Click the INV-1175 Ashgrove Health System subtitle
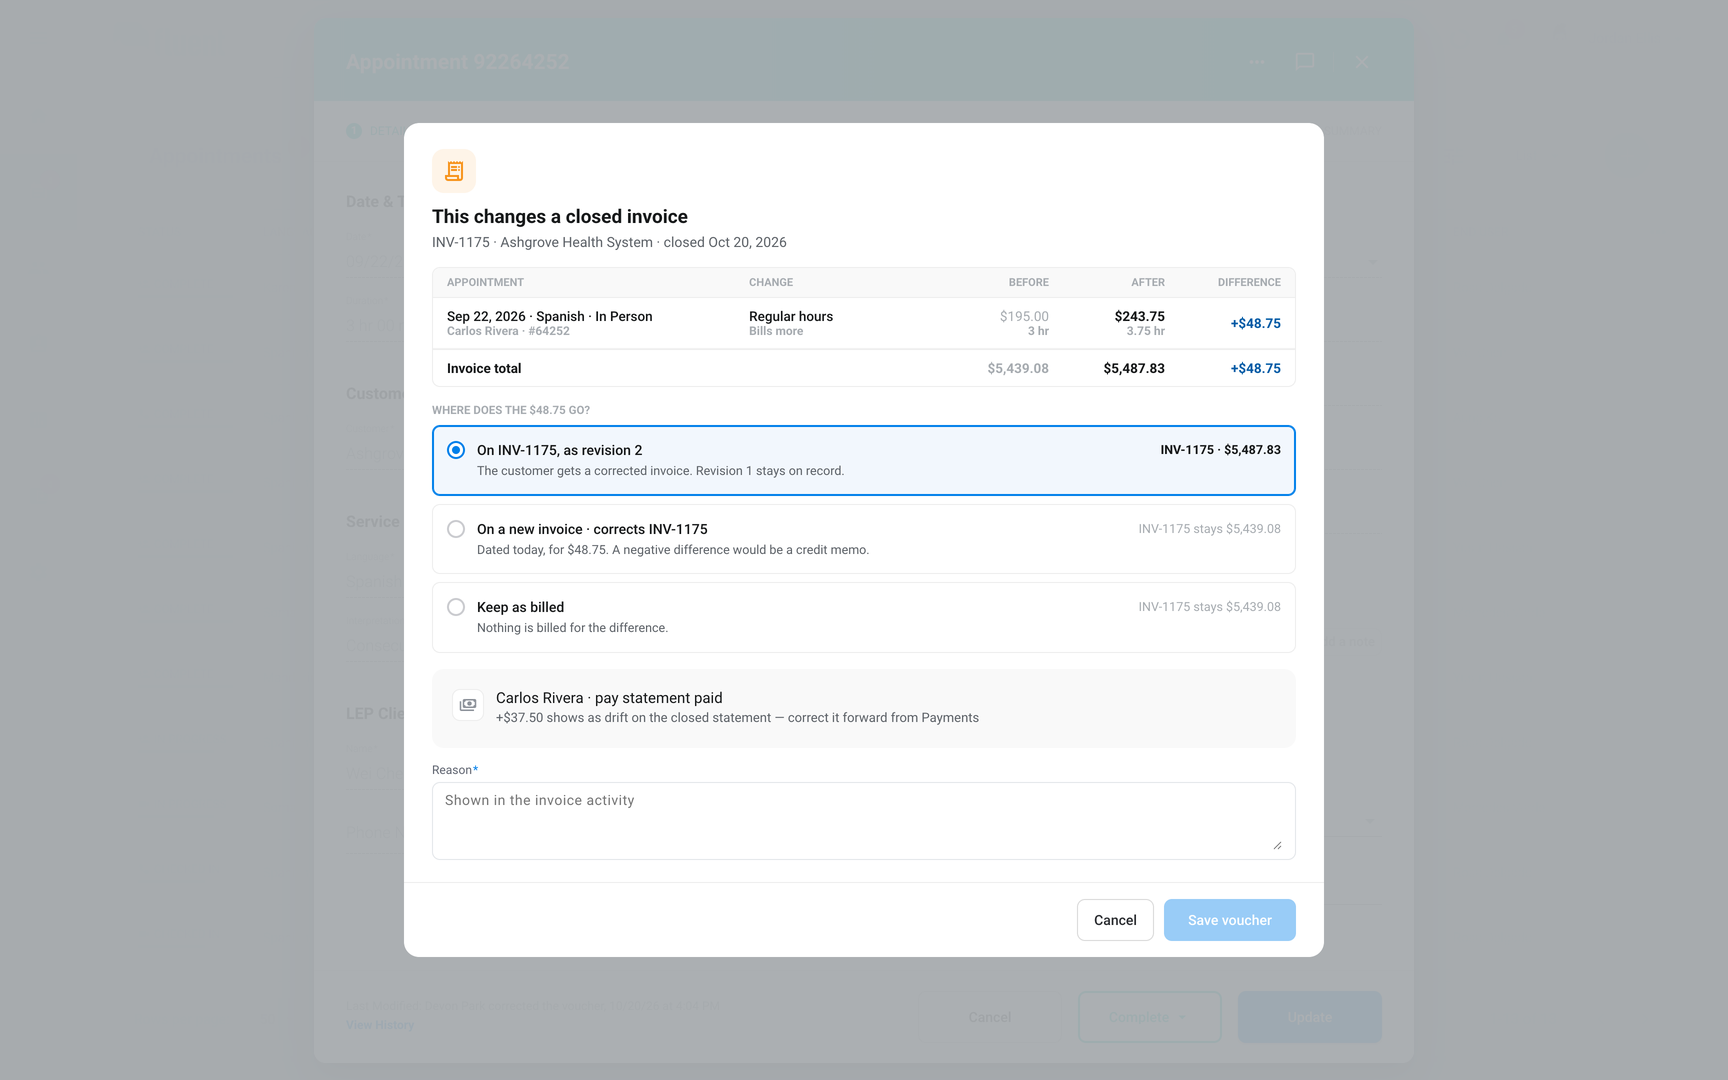 point(609,242)
